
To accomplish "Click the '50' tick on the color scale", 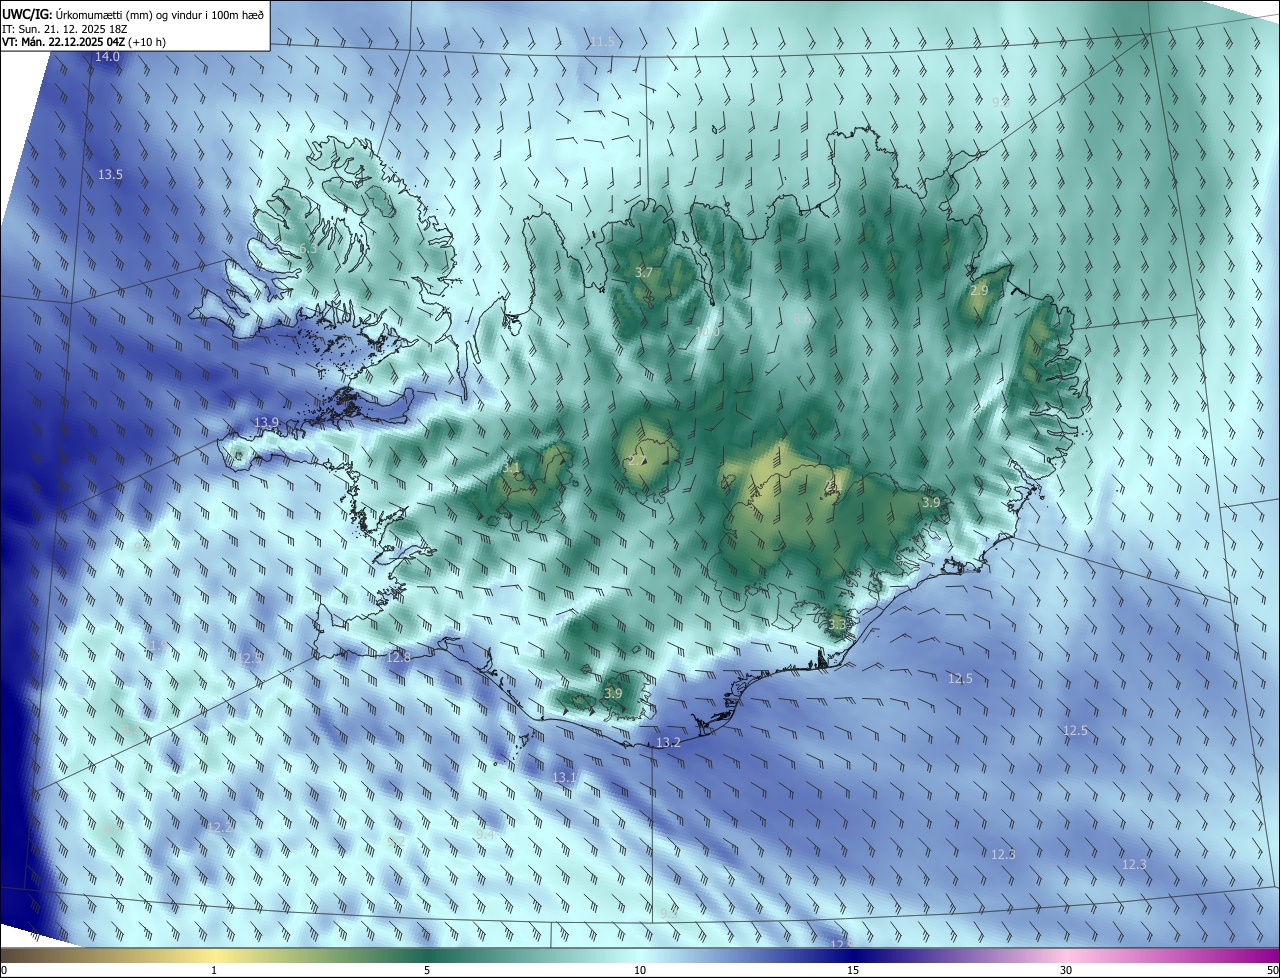I will click(x=1272, y=970).
